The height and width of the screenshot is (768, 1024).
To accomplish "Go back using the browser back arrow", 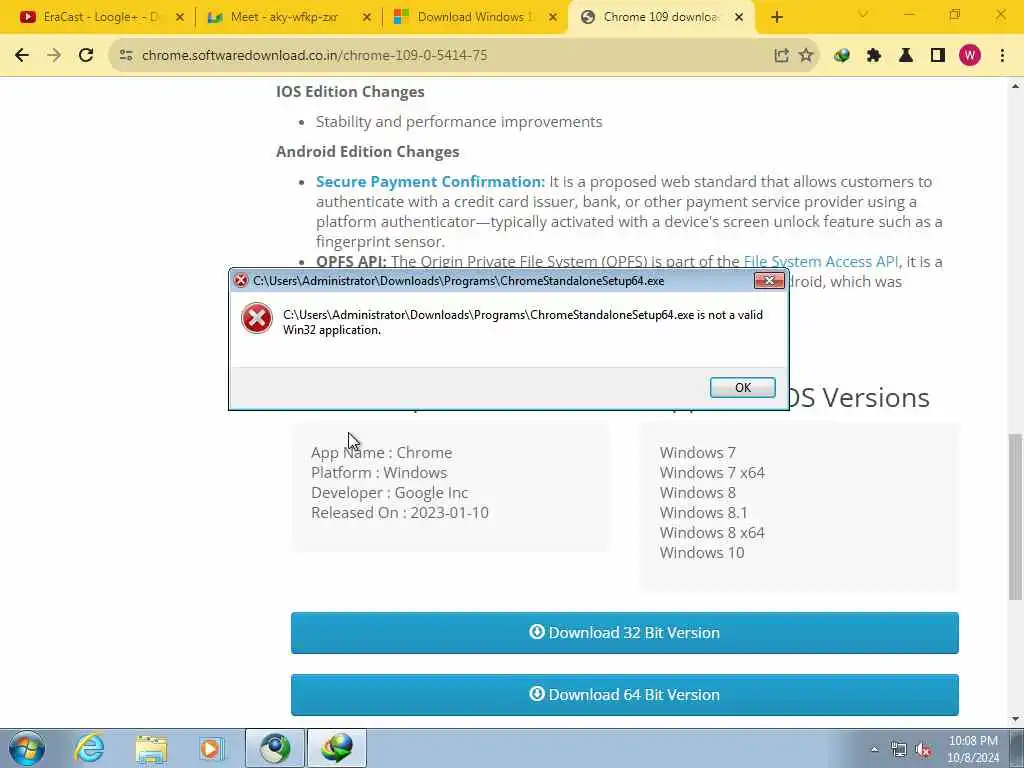I will [22, 56].
